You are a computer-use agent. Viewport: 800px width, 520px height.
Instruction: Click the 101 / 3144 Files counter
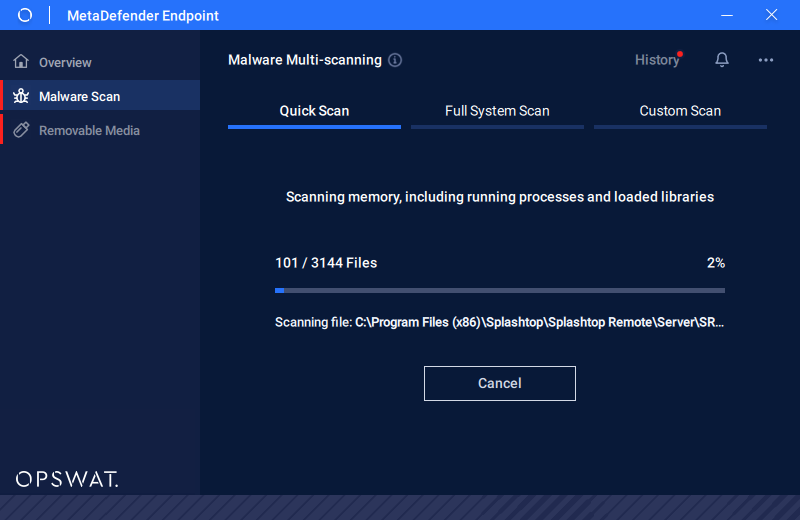(x=326, y=263)
